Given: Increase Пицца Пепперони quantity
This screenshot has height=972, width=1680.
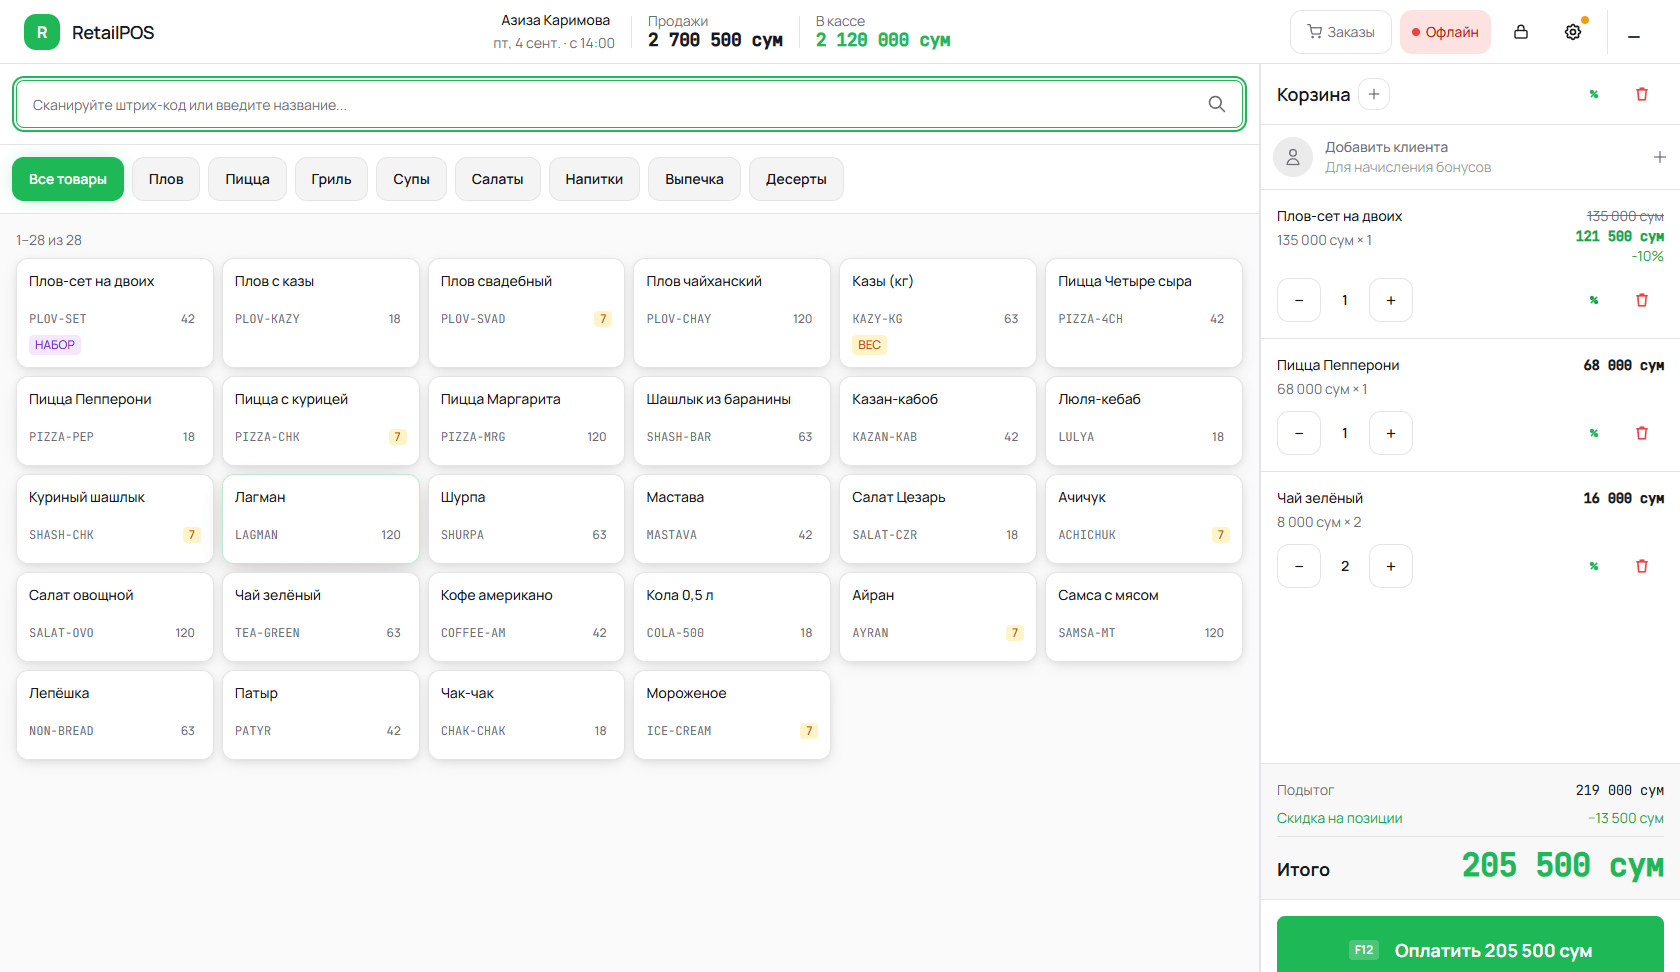Looking at the screenshot, I should (x=1391, y=433).
